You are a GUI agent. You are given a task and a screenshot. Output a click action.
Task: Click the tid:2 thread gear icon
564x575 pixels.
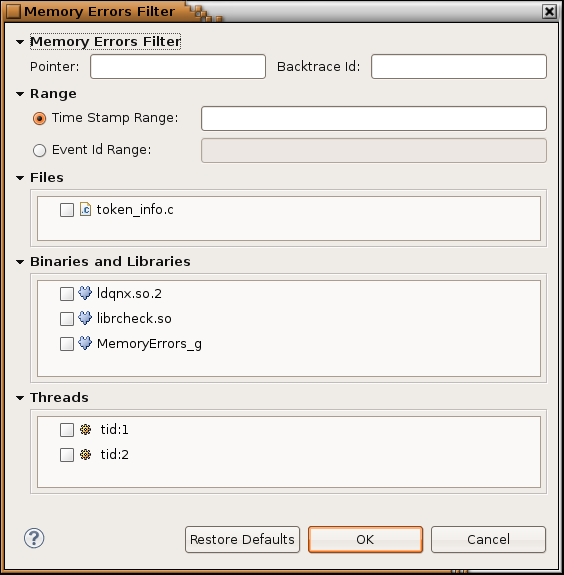(x=85, y=455)
